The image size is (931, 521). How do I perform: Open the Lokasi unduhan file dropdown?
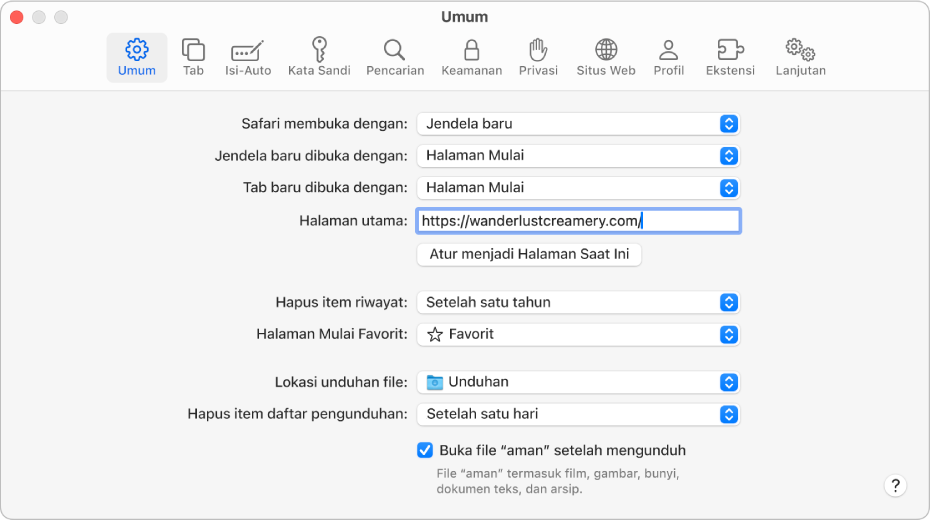click(579, 382)
